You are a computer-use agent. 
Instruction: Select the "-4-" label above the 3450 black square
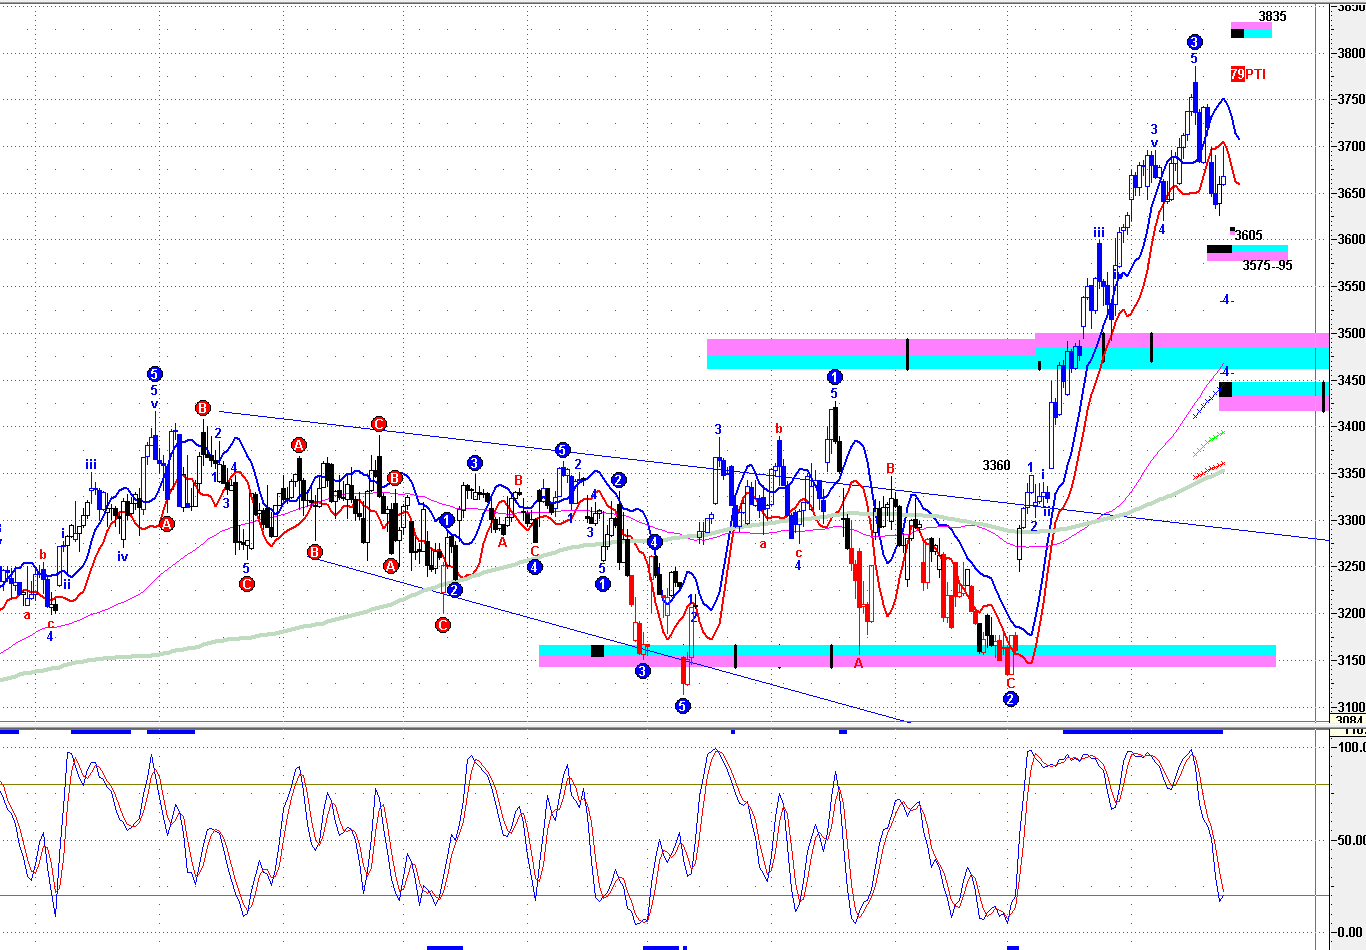1227,372
